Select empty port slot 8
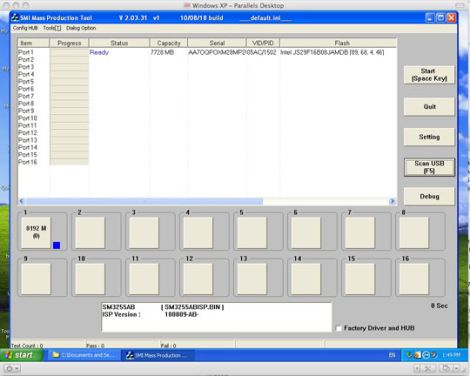 click(414, 233)
